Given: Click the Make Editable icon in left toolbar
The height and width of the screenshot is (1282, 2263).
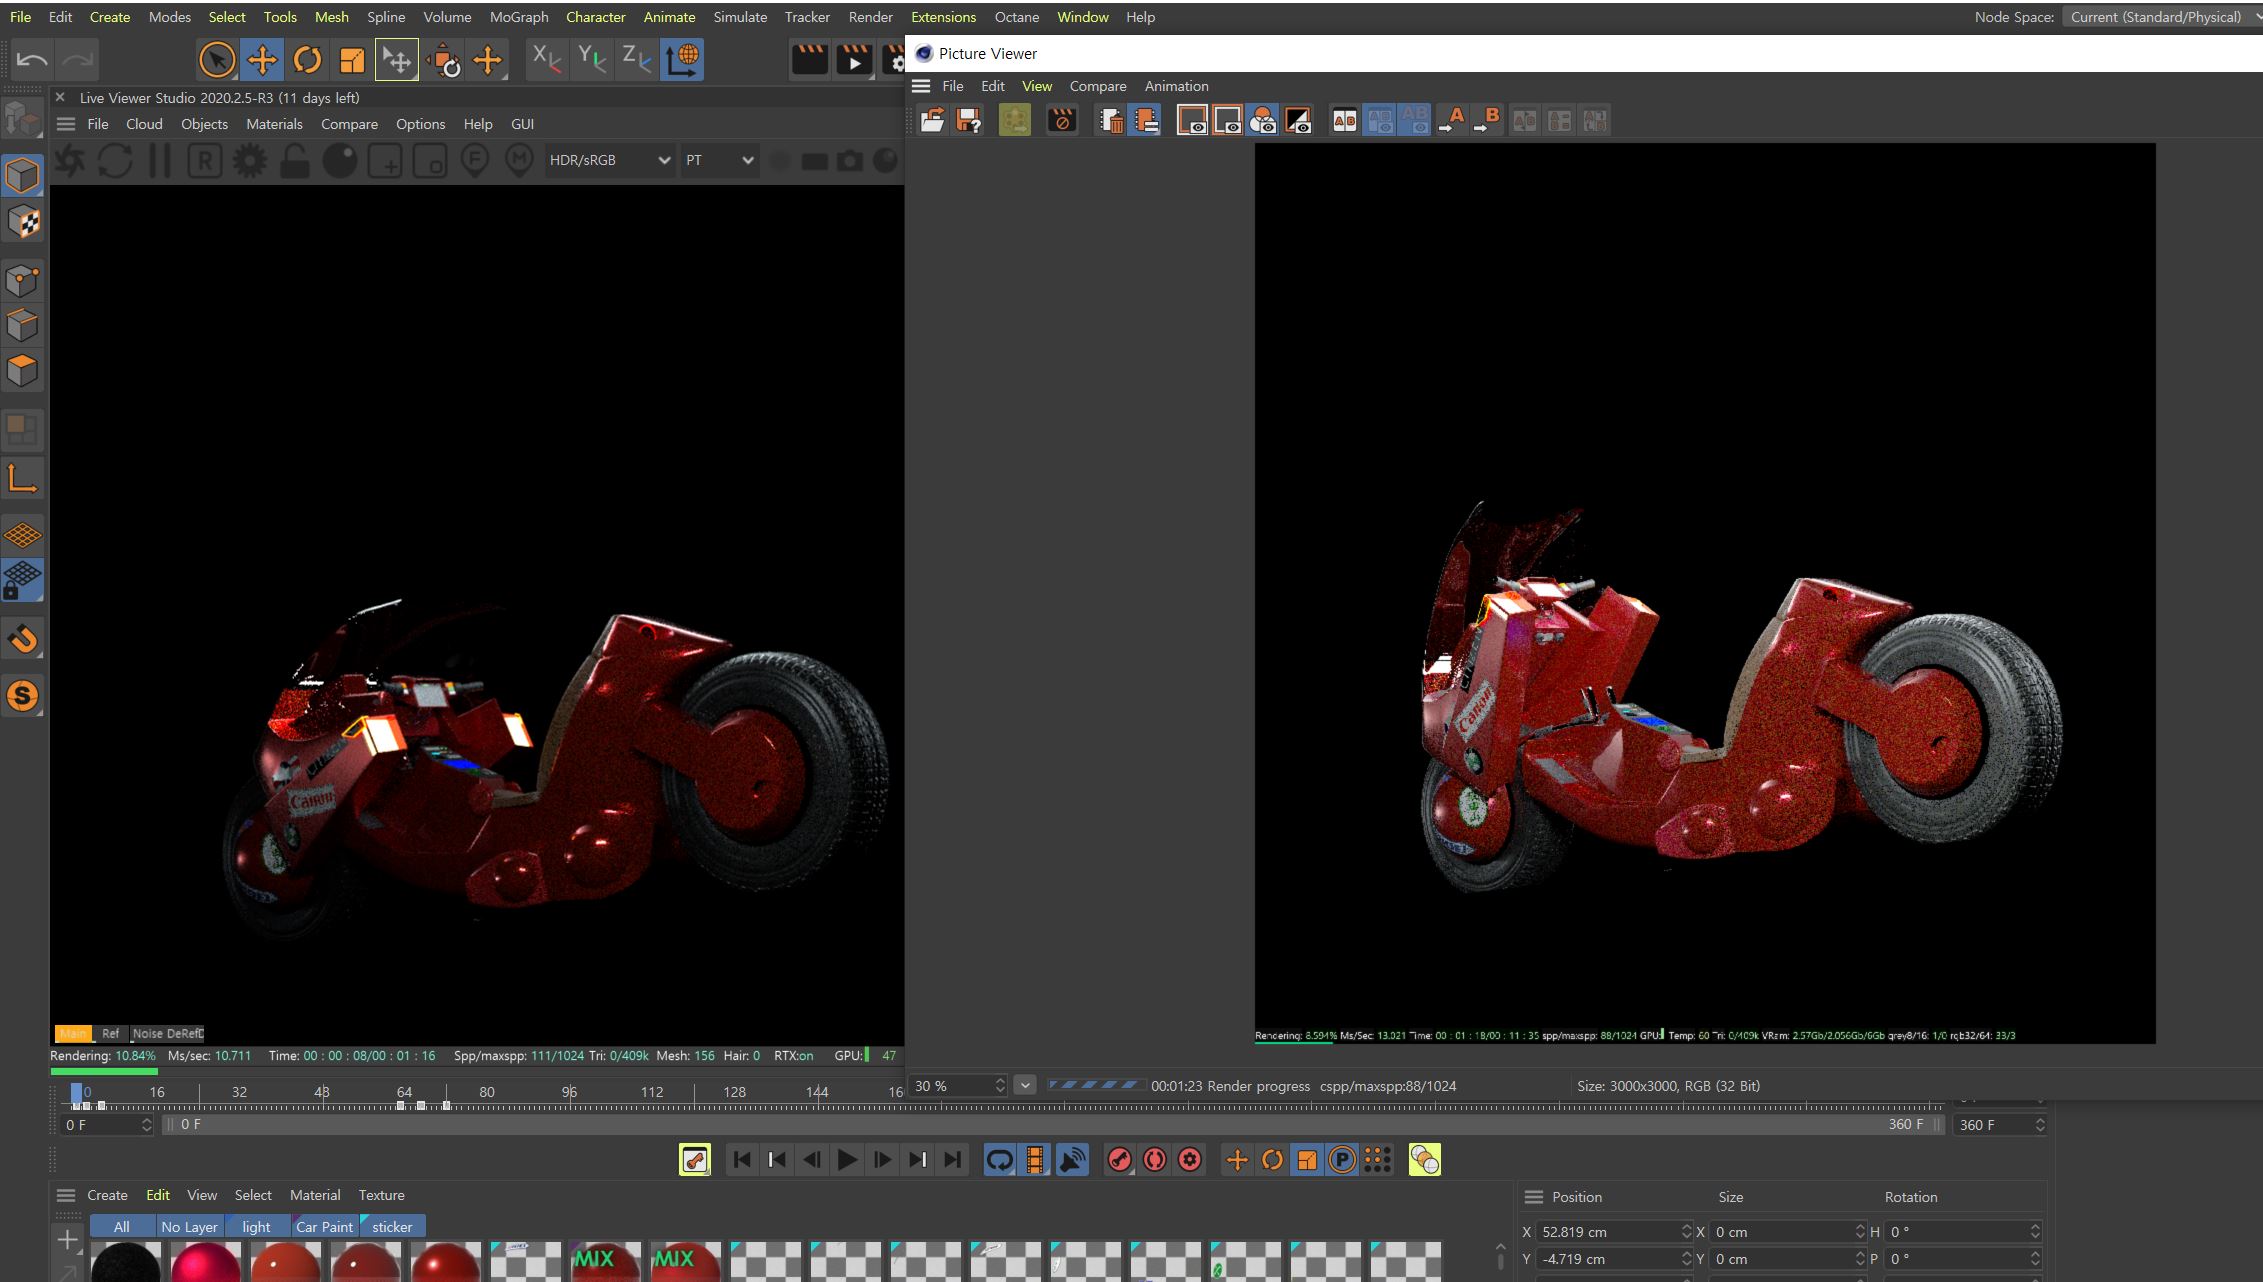Looking at the screenshot, I should 22,119.
